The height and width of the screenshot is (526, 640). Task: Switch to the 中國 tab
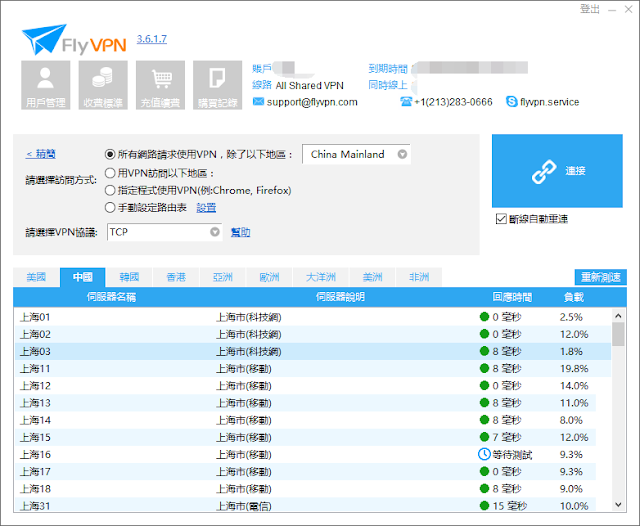pos(82,277)
